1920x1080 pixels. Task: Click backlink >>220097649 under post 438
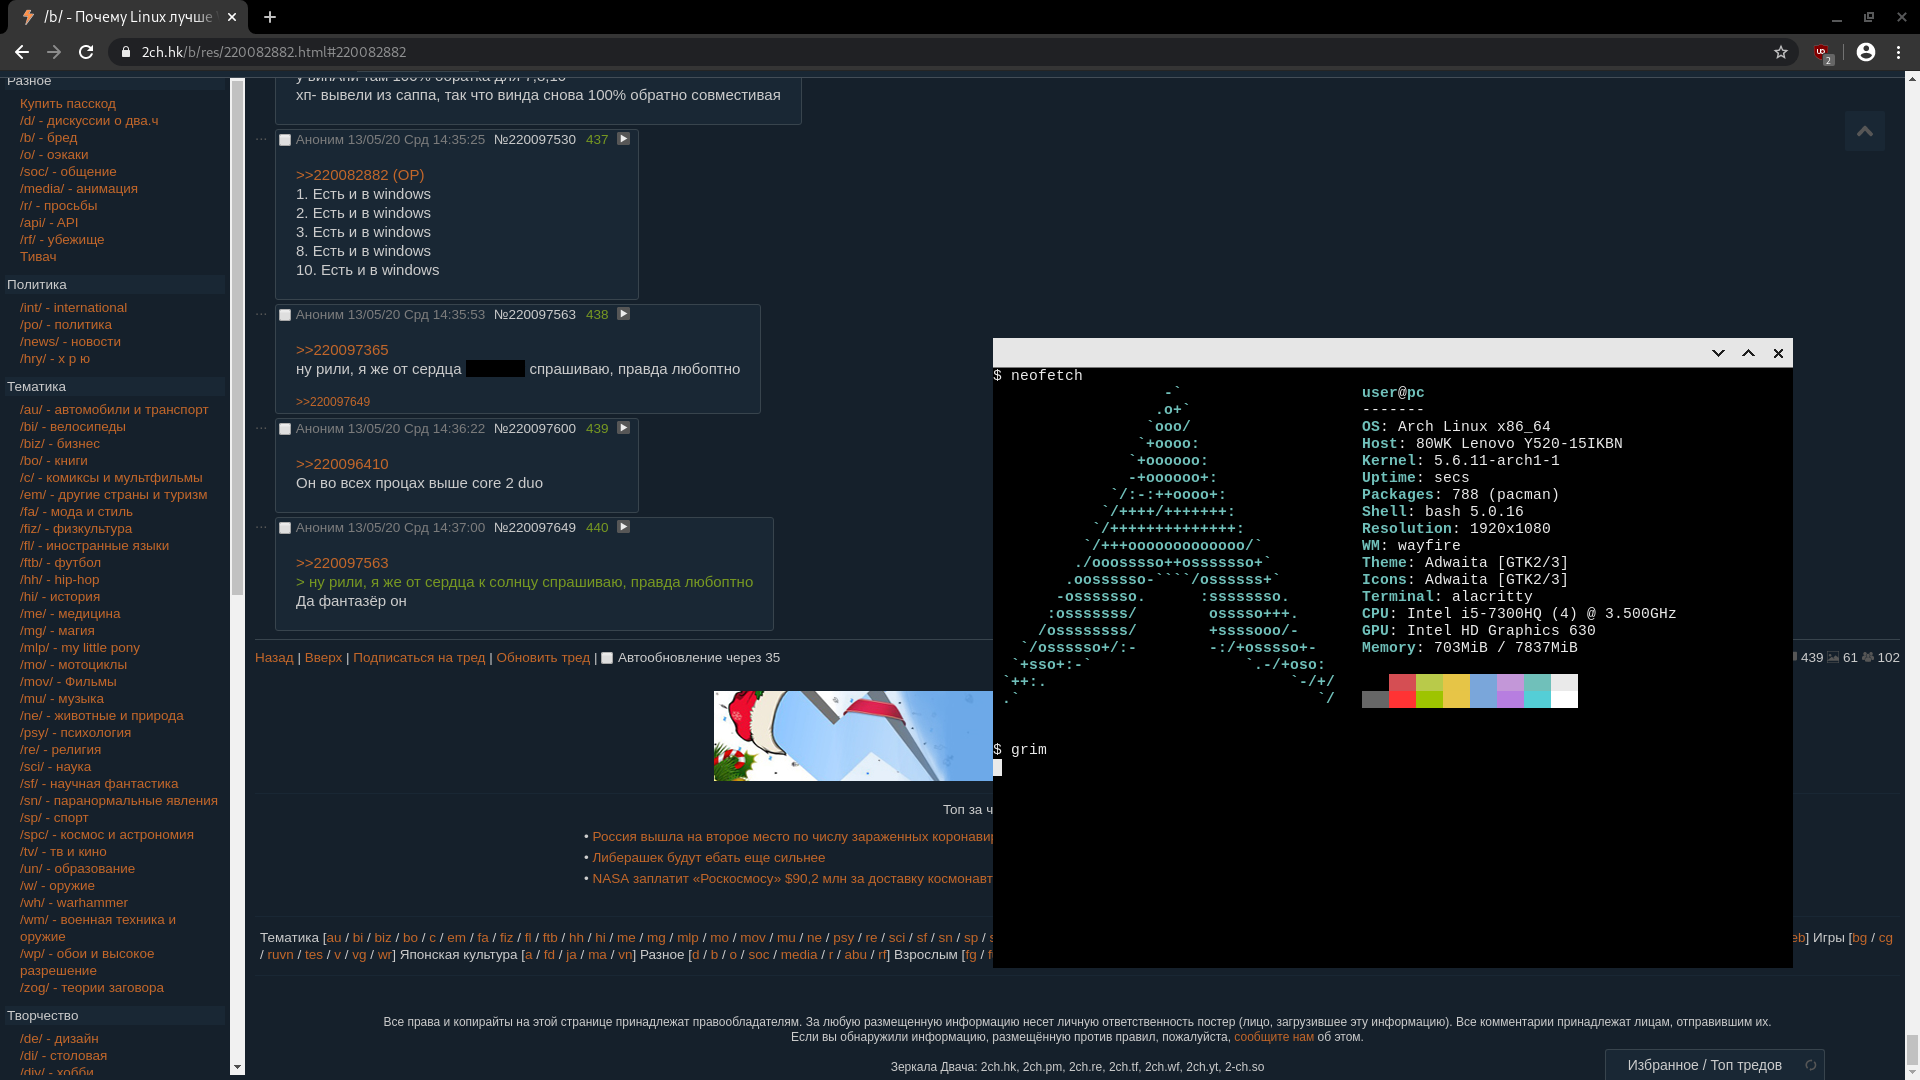click(333, 402)
